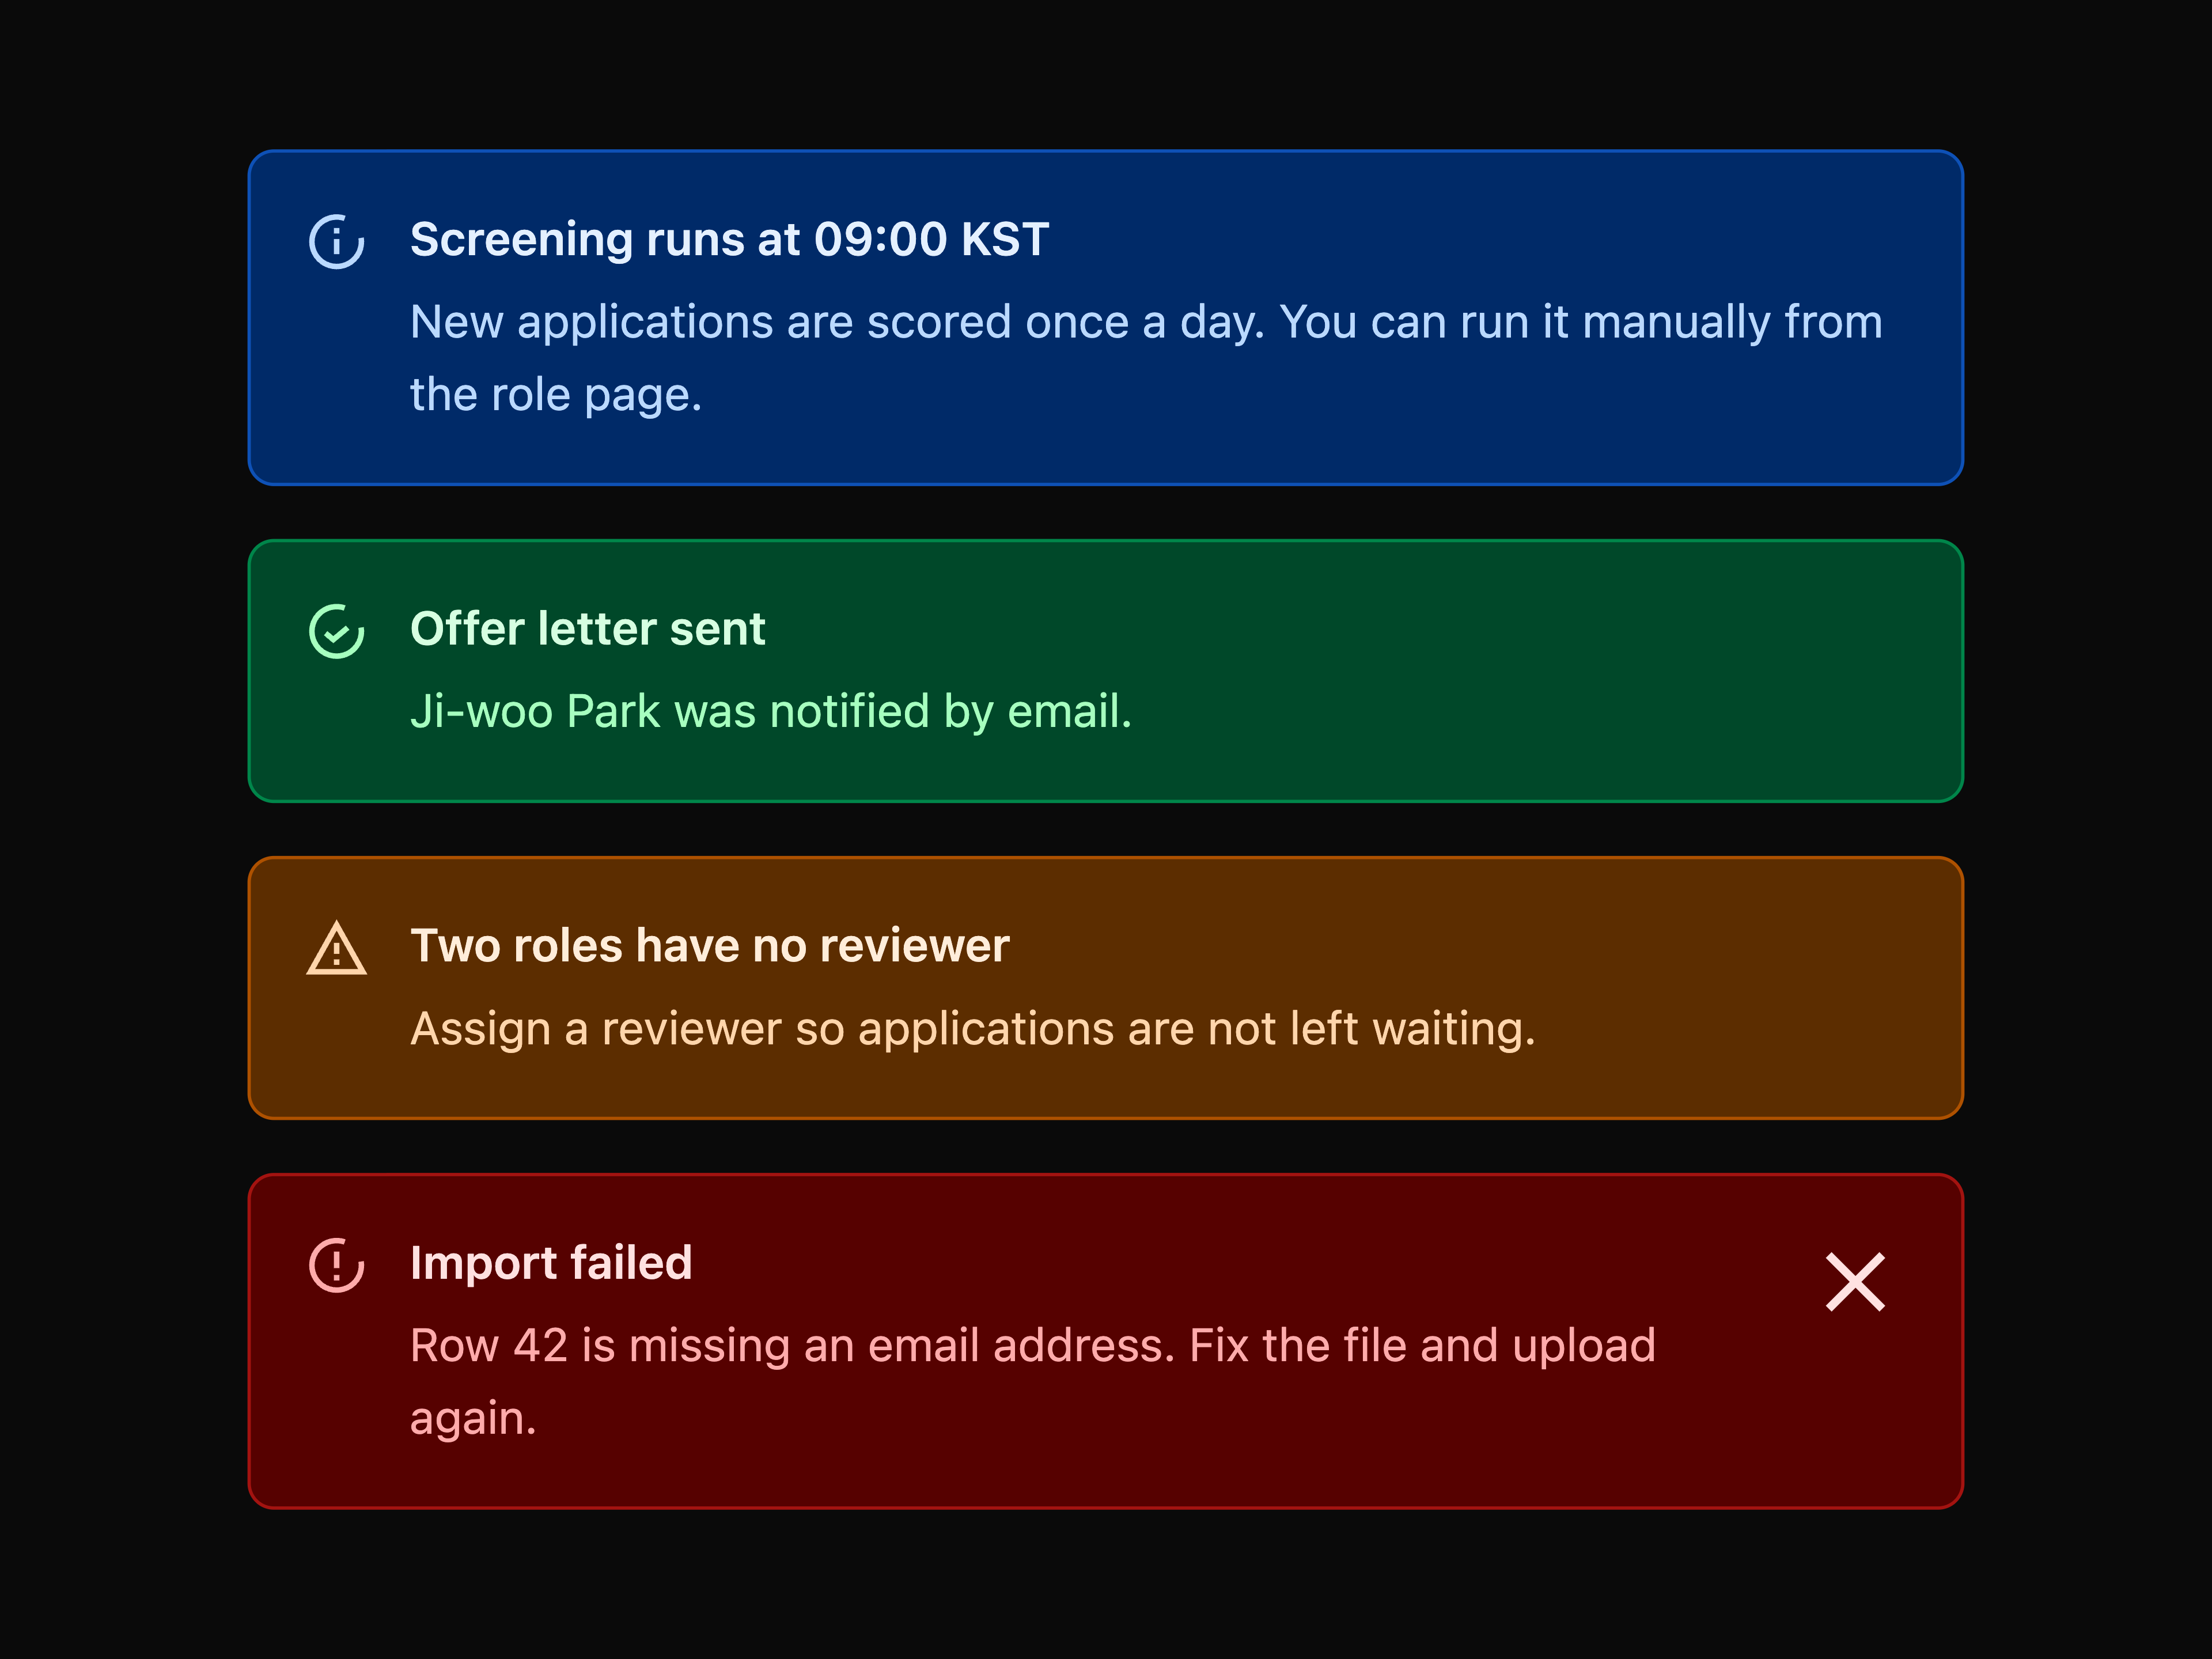This screenshot has height=1659, width=2212.
Task: Select the 'Screening runs at 09:00 KST' heading
Action: pyautogui.click(x=729, y=240)
